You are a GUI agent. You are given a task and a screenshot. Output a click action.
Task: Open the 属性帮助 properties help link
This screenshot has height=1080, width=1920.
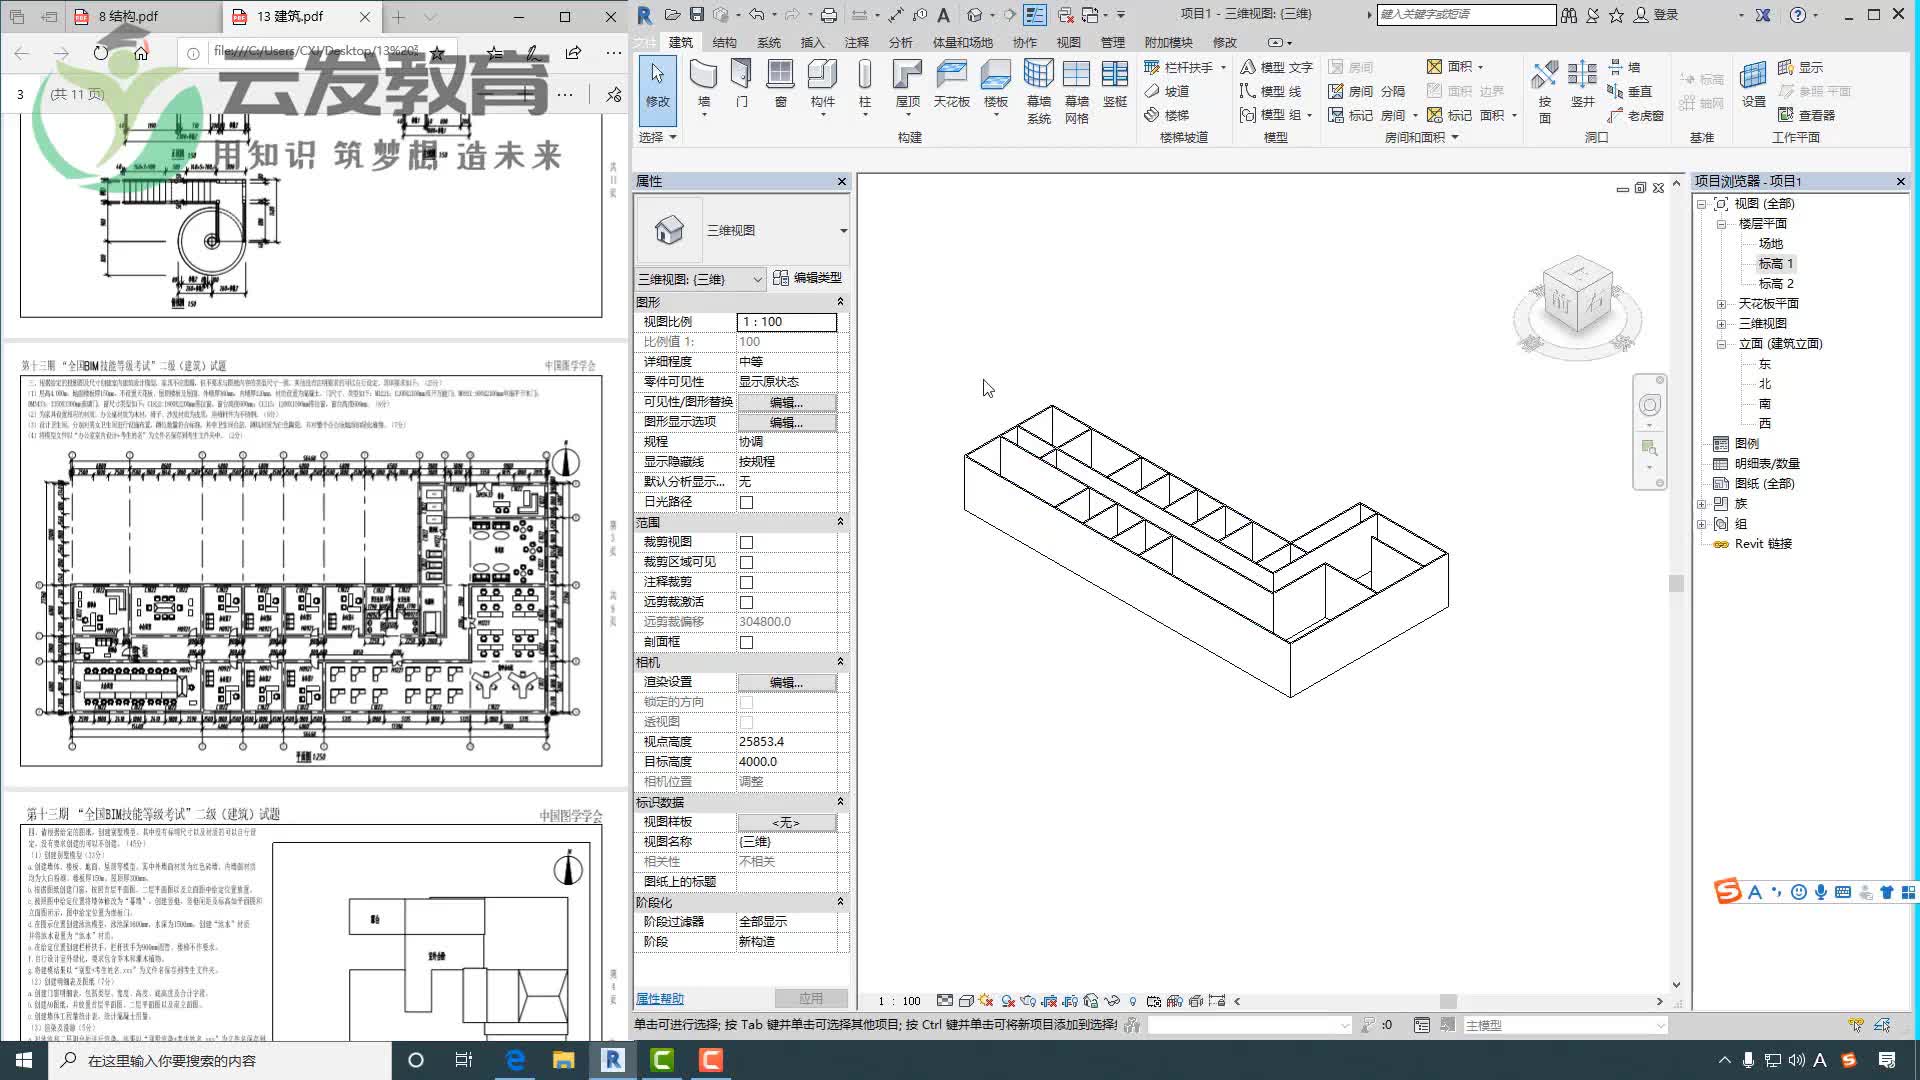(660, 998)
